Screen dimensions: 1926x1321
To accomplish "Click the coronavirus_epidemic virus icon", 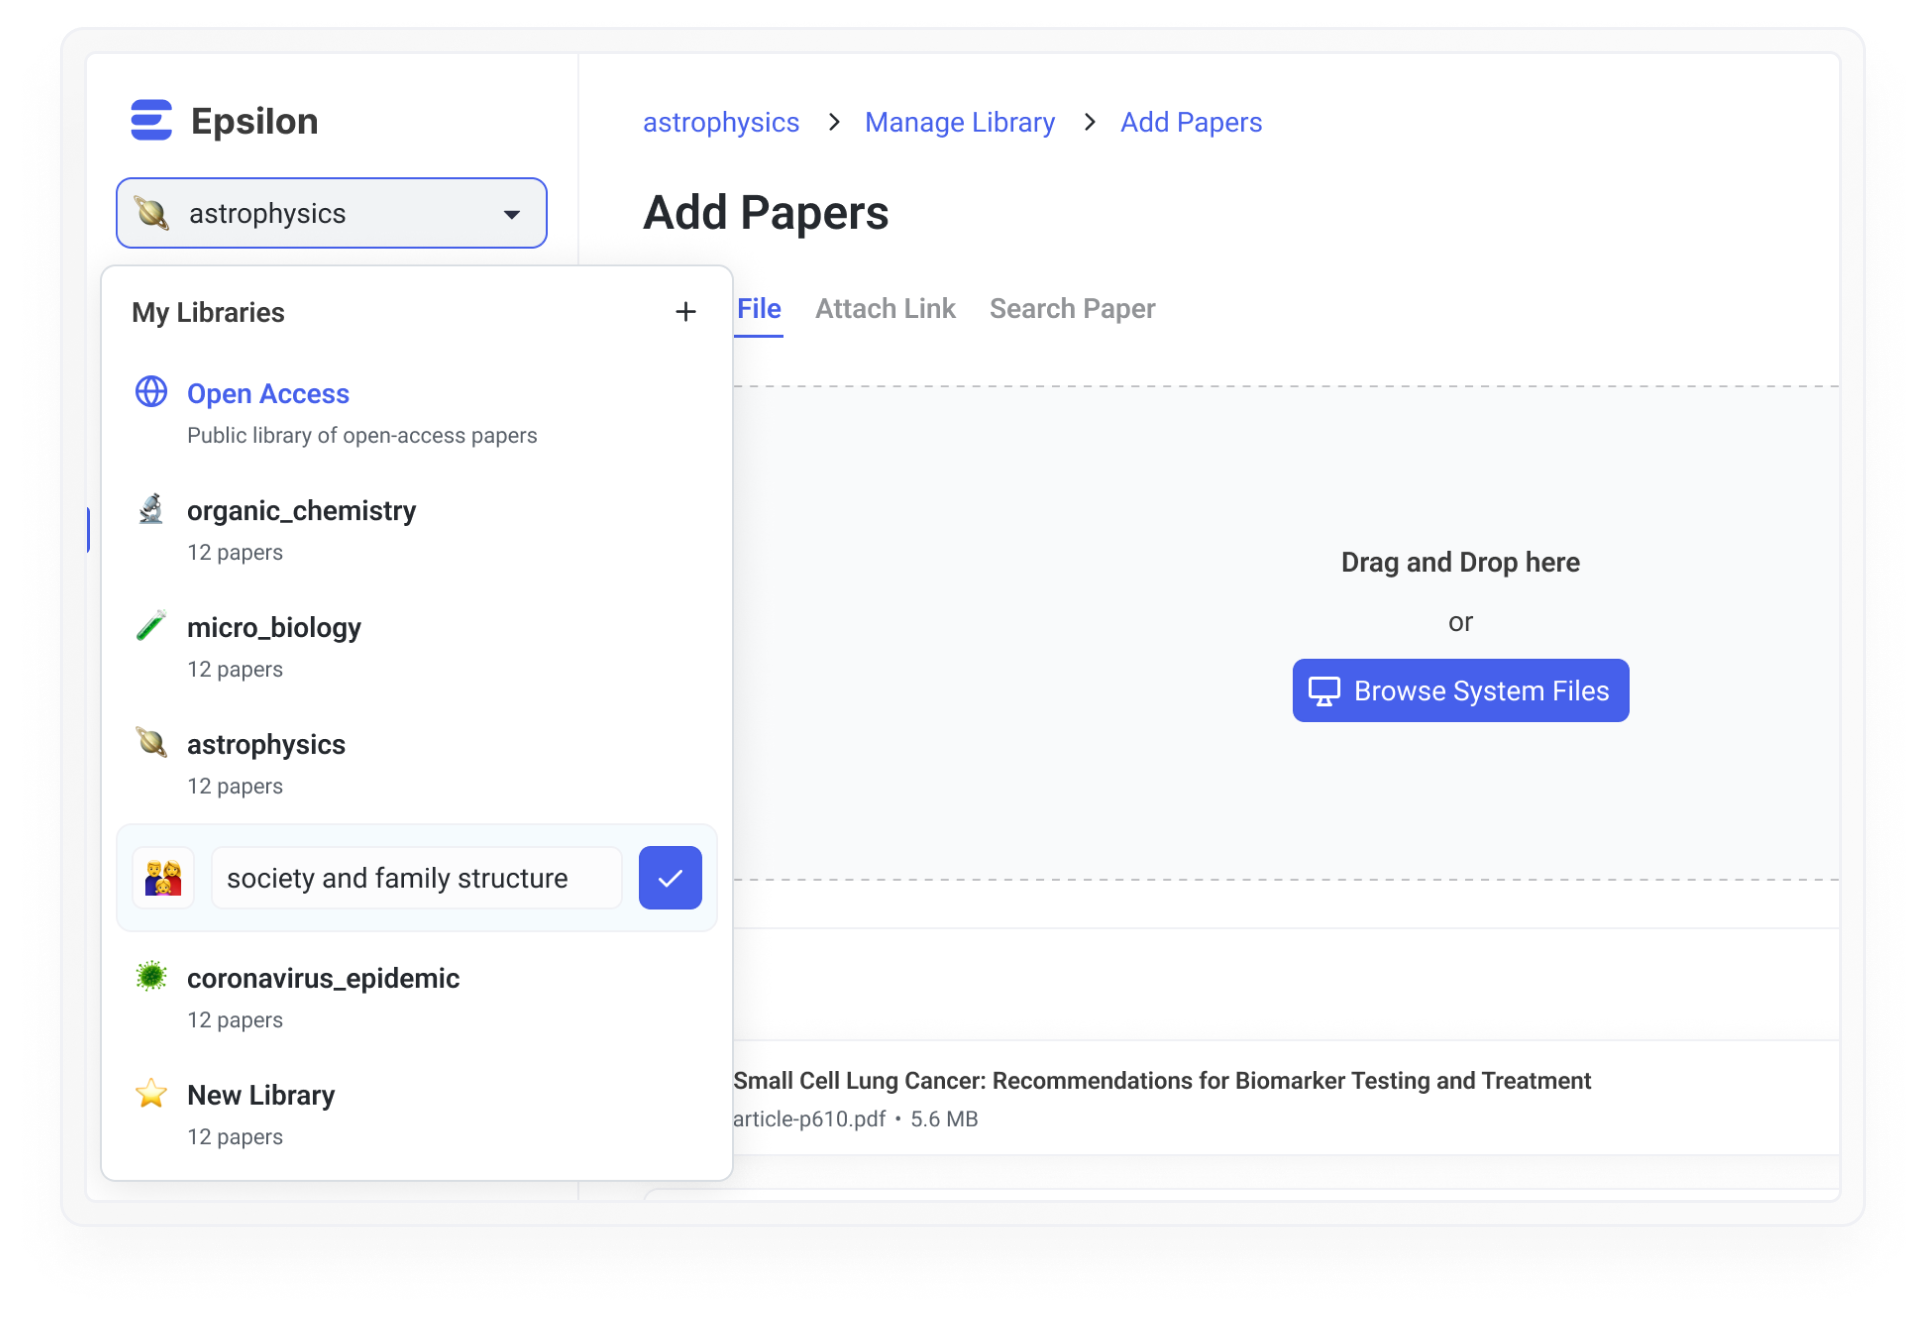I will (x=151, y=976).
